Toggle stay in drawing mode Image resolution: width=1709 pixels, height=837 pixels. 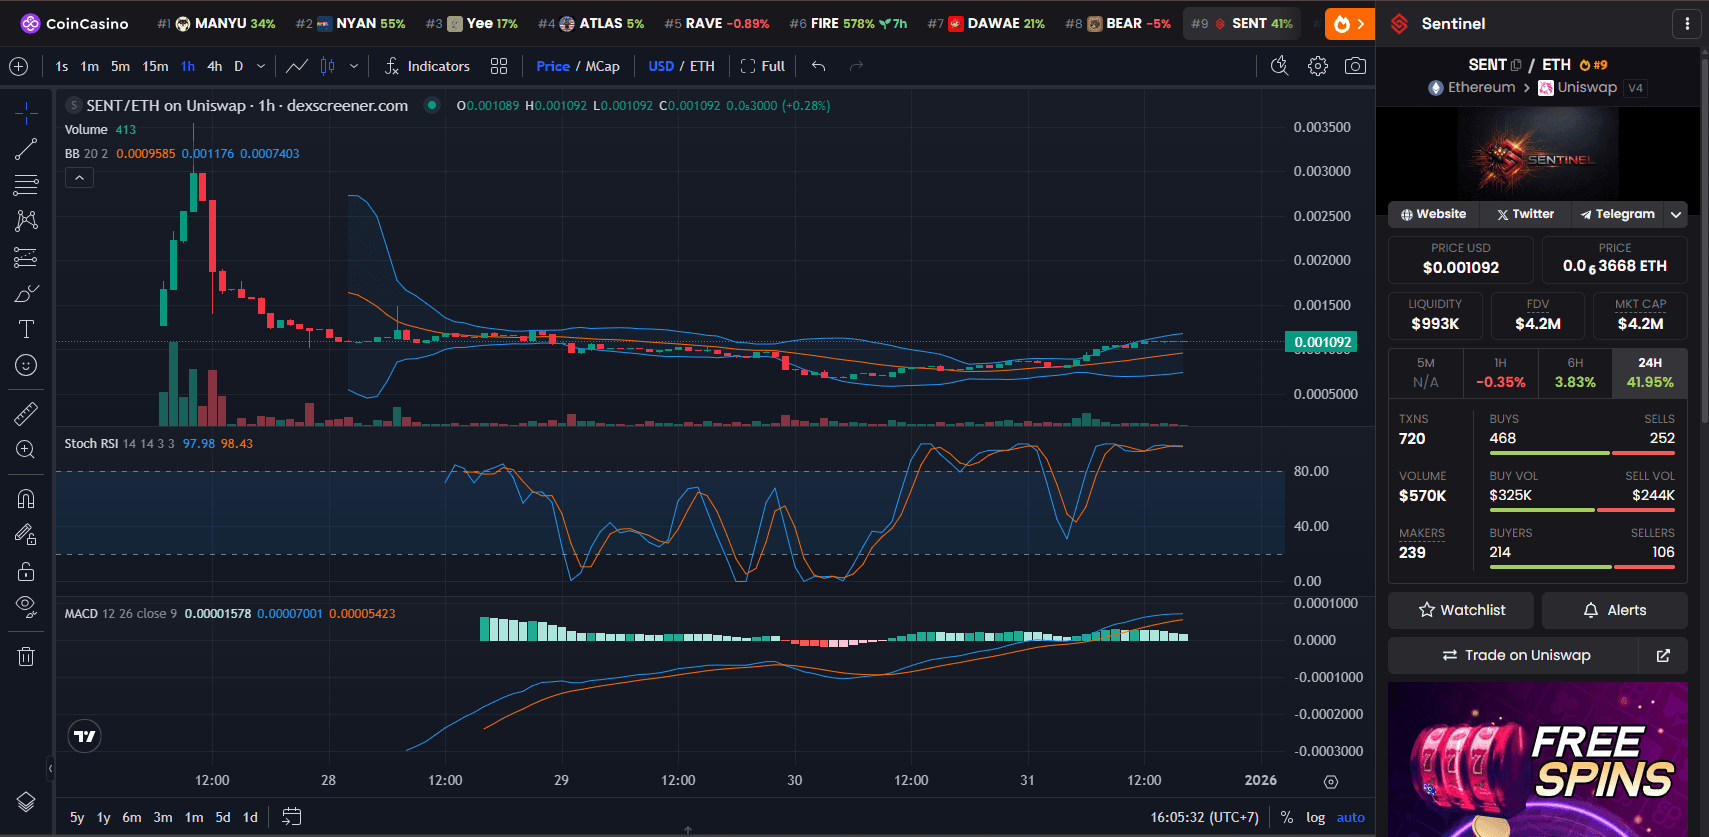[26, 535]
